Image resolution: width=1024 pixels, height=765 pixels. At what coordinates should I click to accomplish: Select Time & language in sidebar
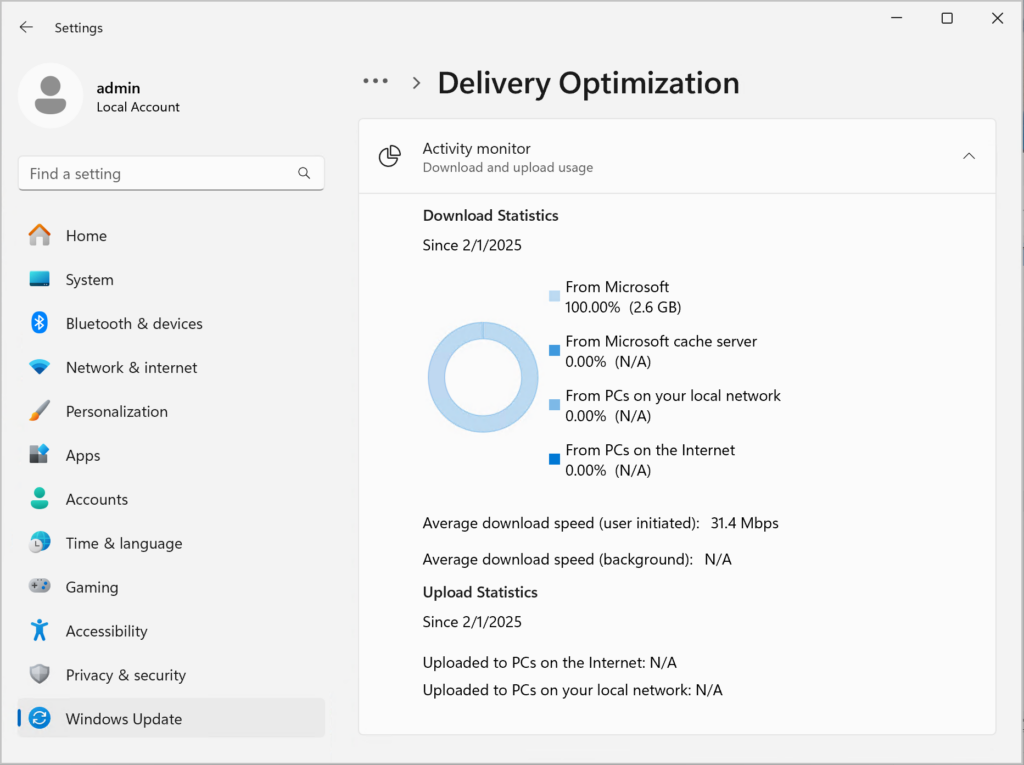coord(171,543)
